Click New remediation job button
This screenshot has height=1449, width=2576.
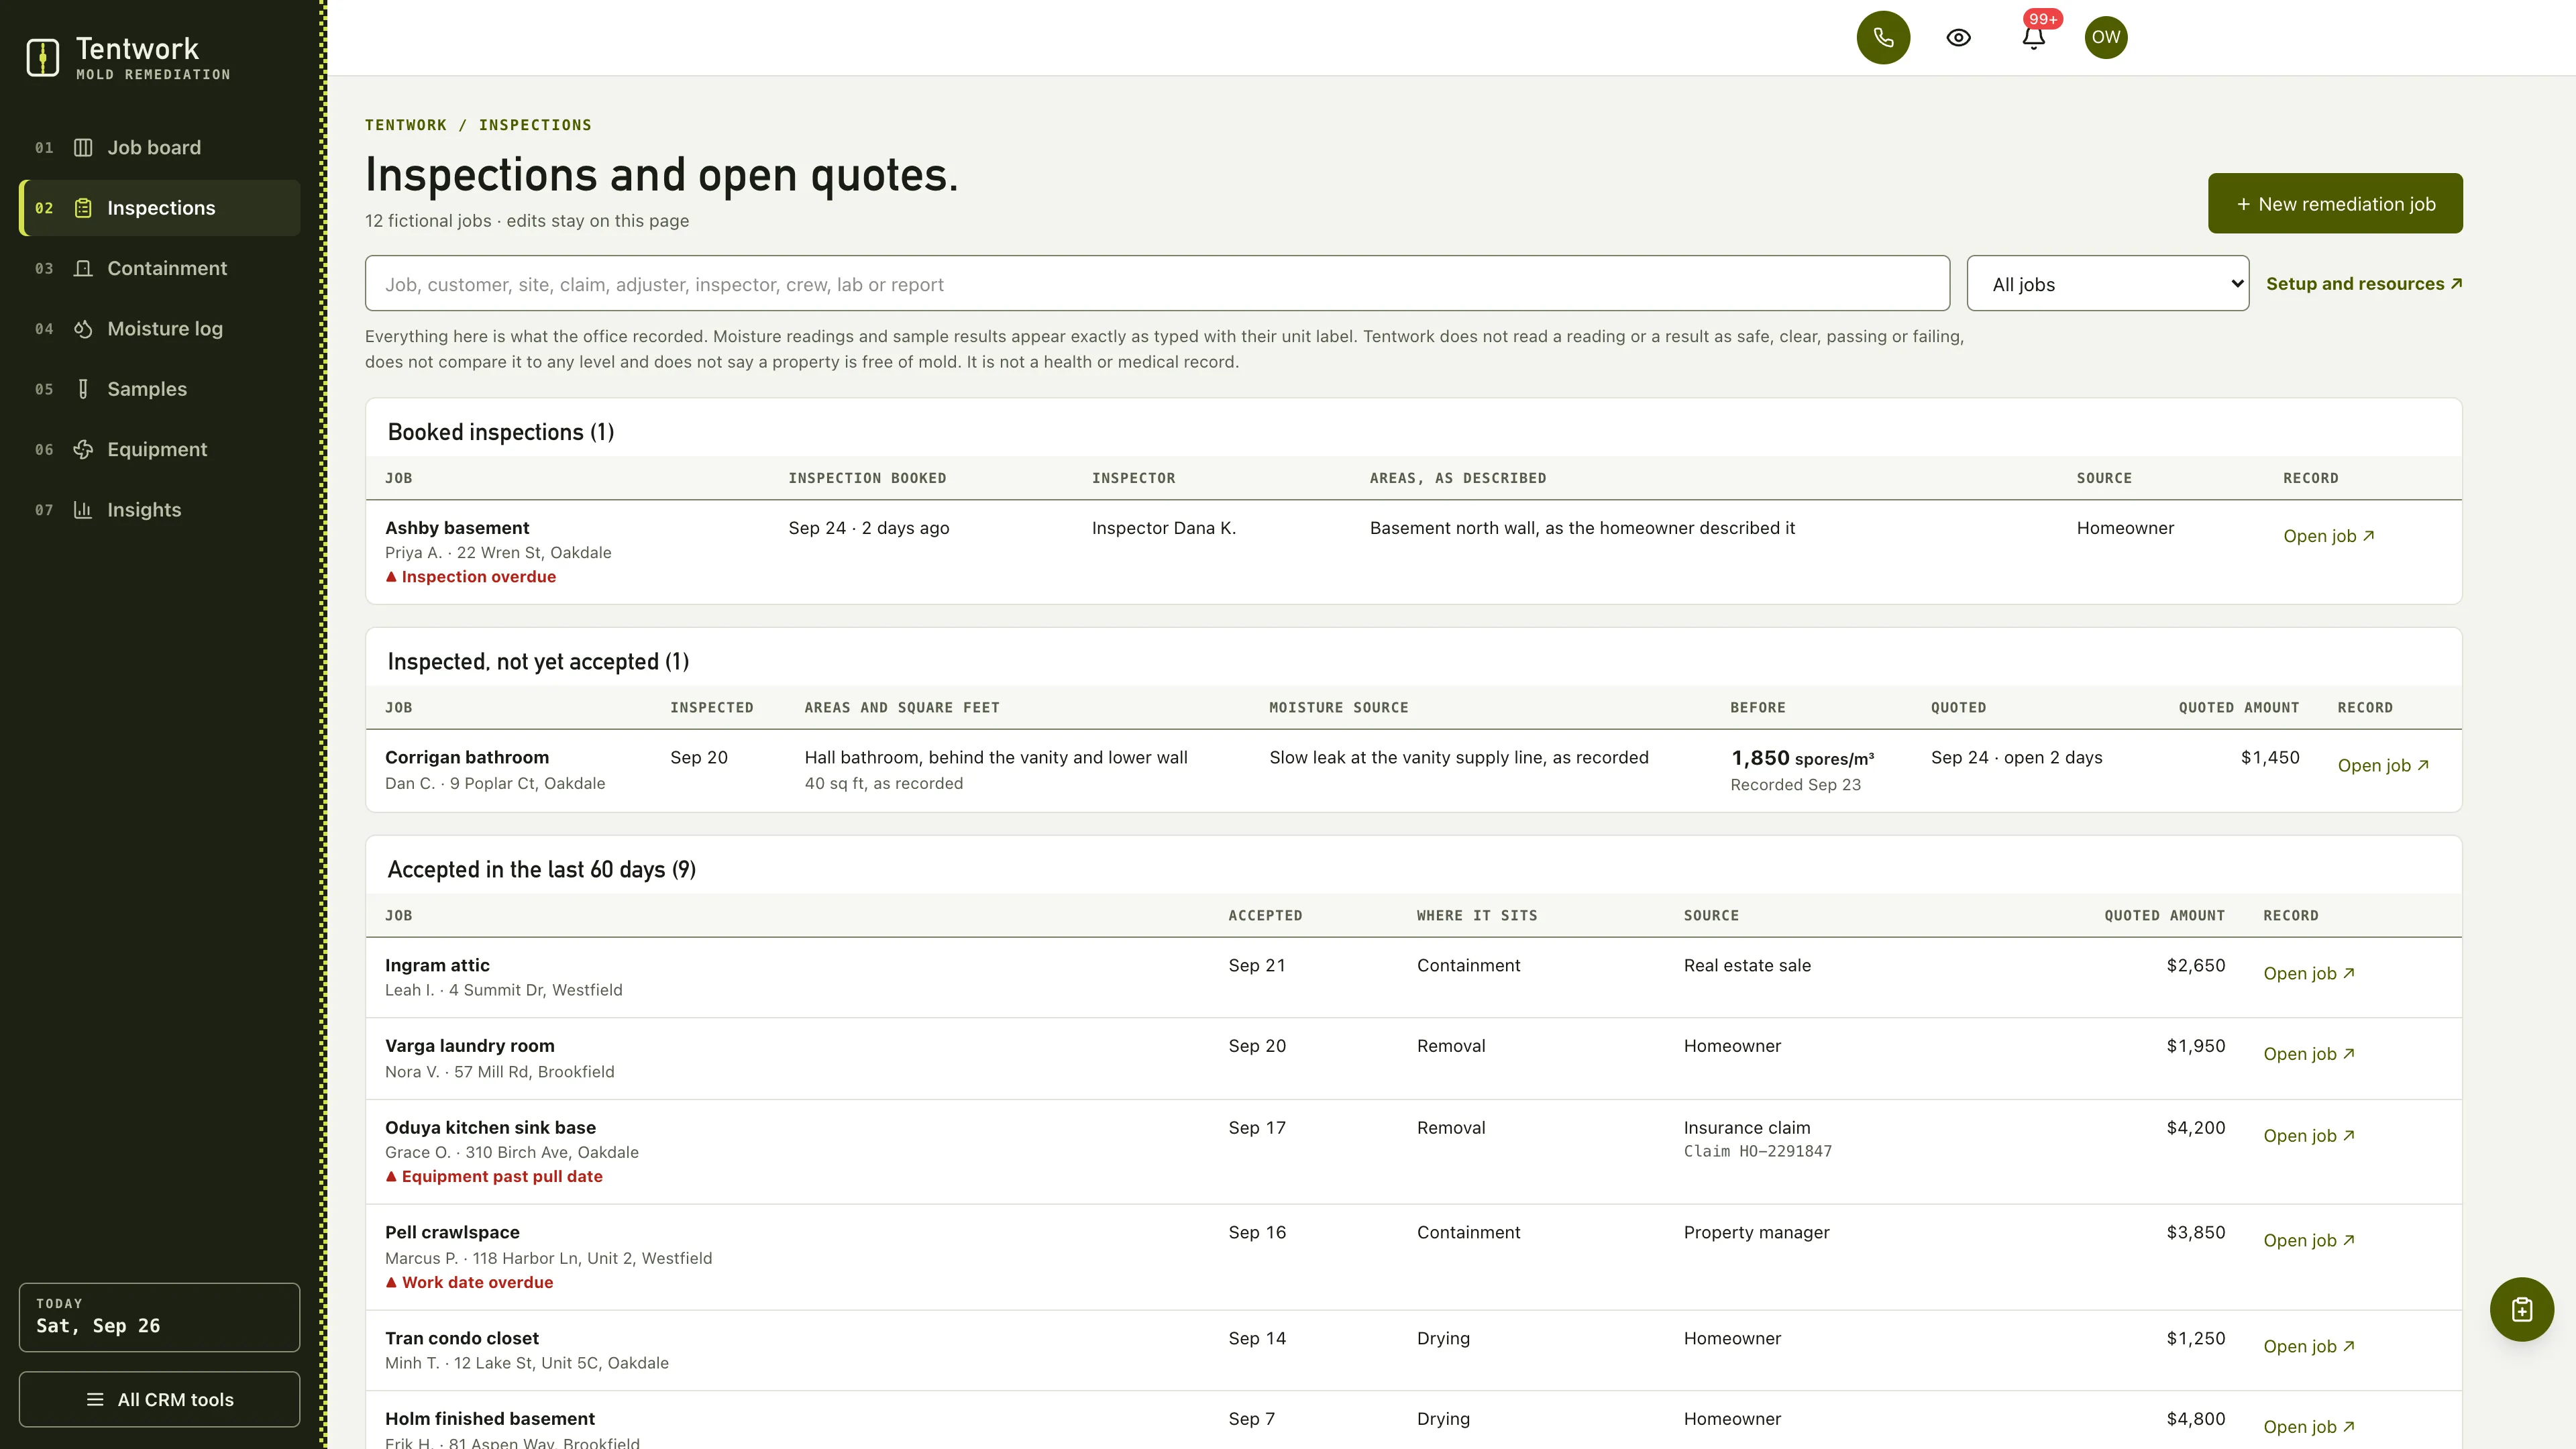pos(2335,204)
